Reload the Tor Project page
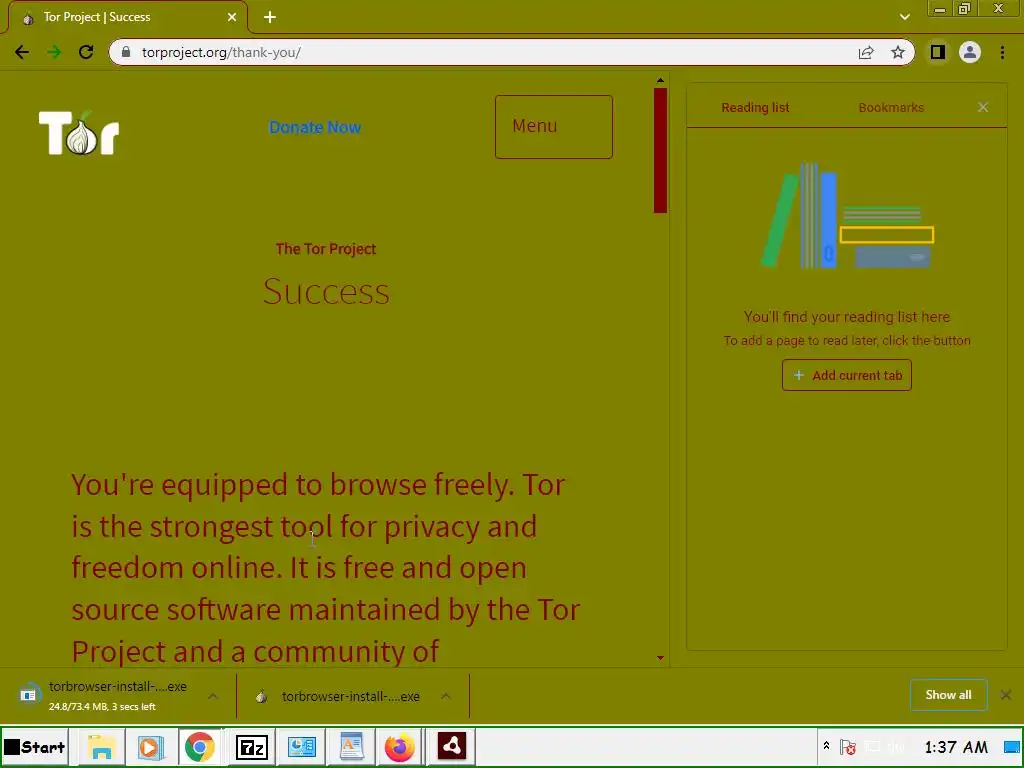Screen dimensions: 1024x768 (x=86, y=52)
